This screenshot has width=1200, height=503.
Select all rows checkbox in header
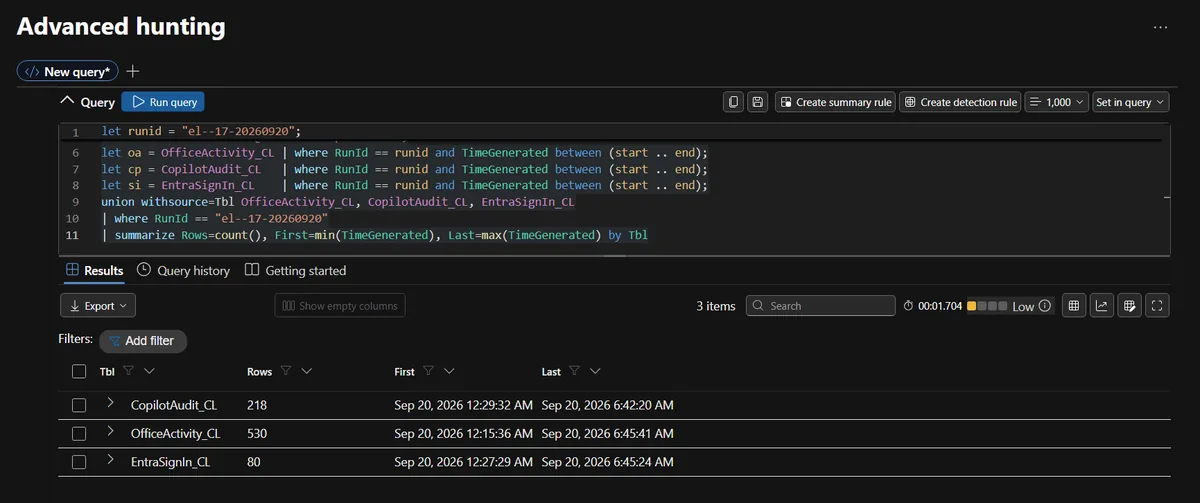(x=79, y=372)
